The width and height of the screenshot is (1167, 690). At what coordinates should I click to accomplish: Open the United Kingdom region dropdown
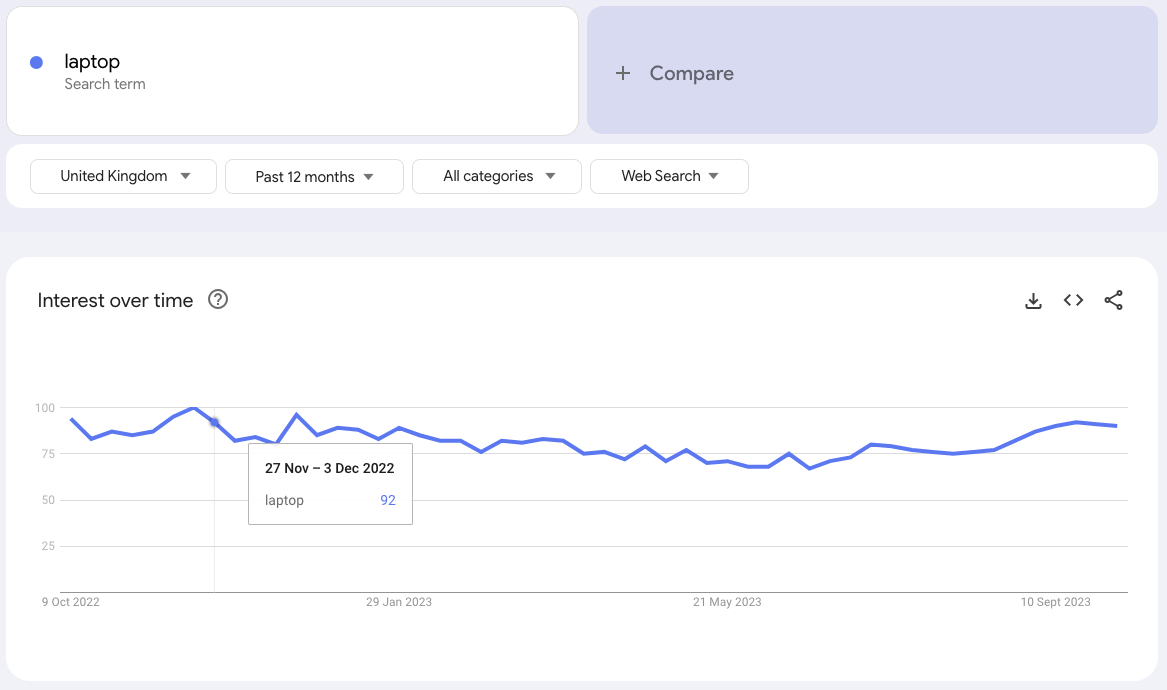pos(124,176)
